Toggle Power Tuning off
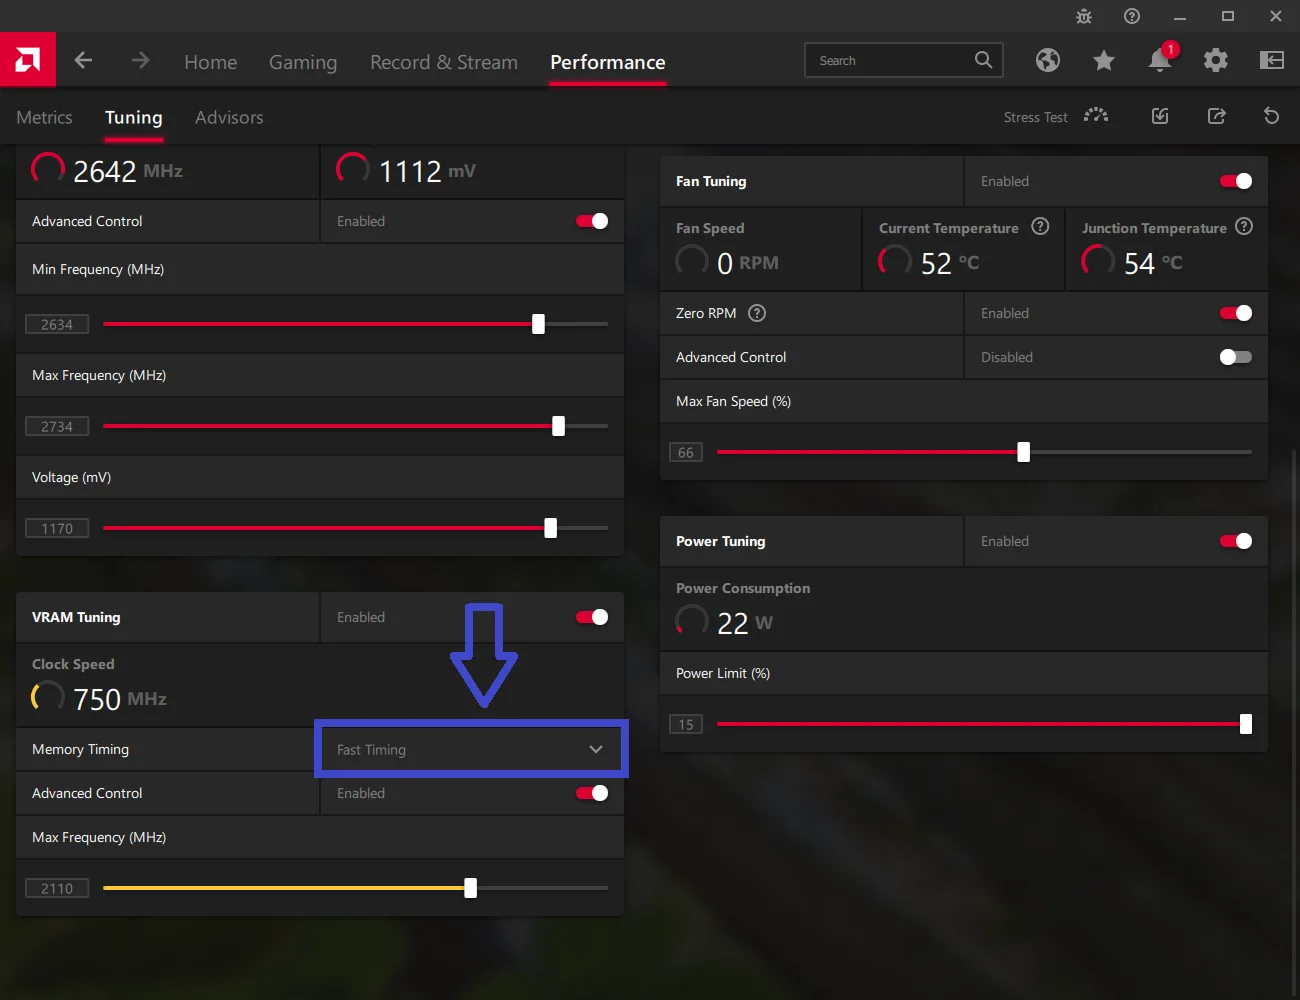The height and width of the screenshot is (1000, 1300). [1236, 541]
